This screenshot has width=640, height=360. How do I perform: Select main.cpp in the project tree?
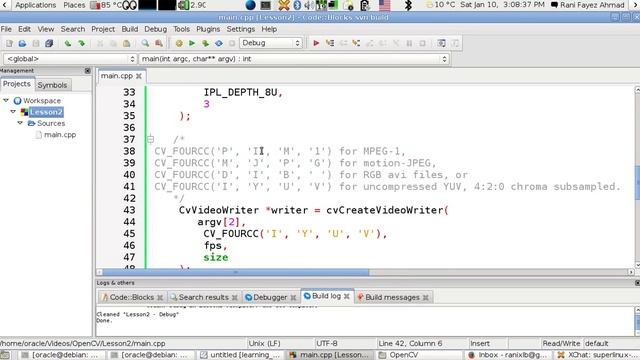pyautogui.click(x=60, y=135)
